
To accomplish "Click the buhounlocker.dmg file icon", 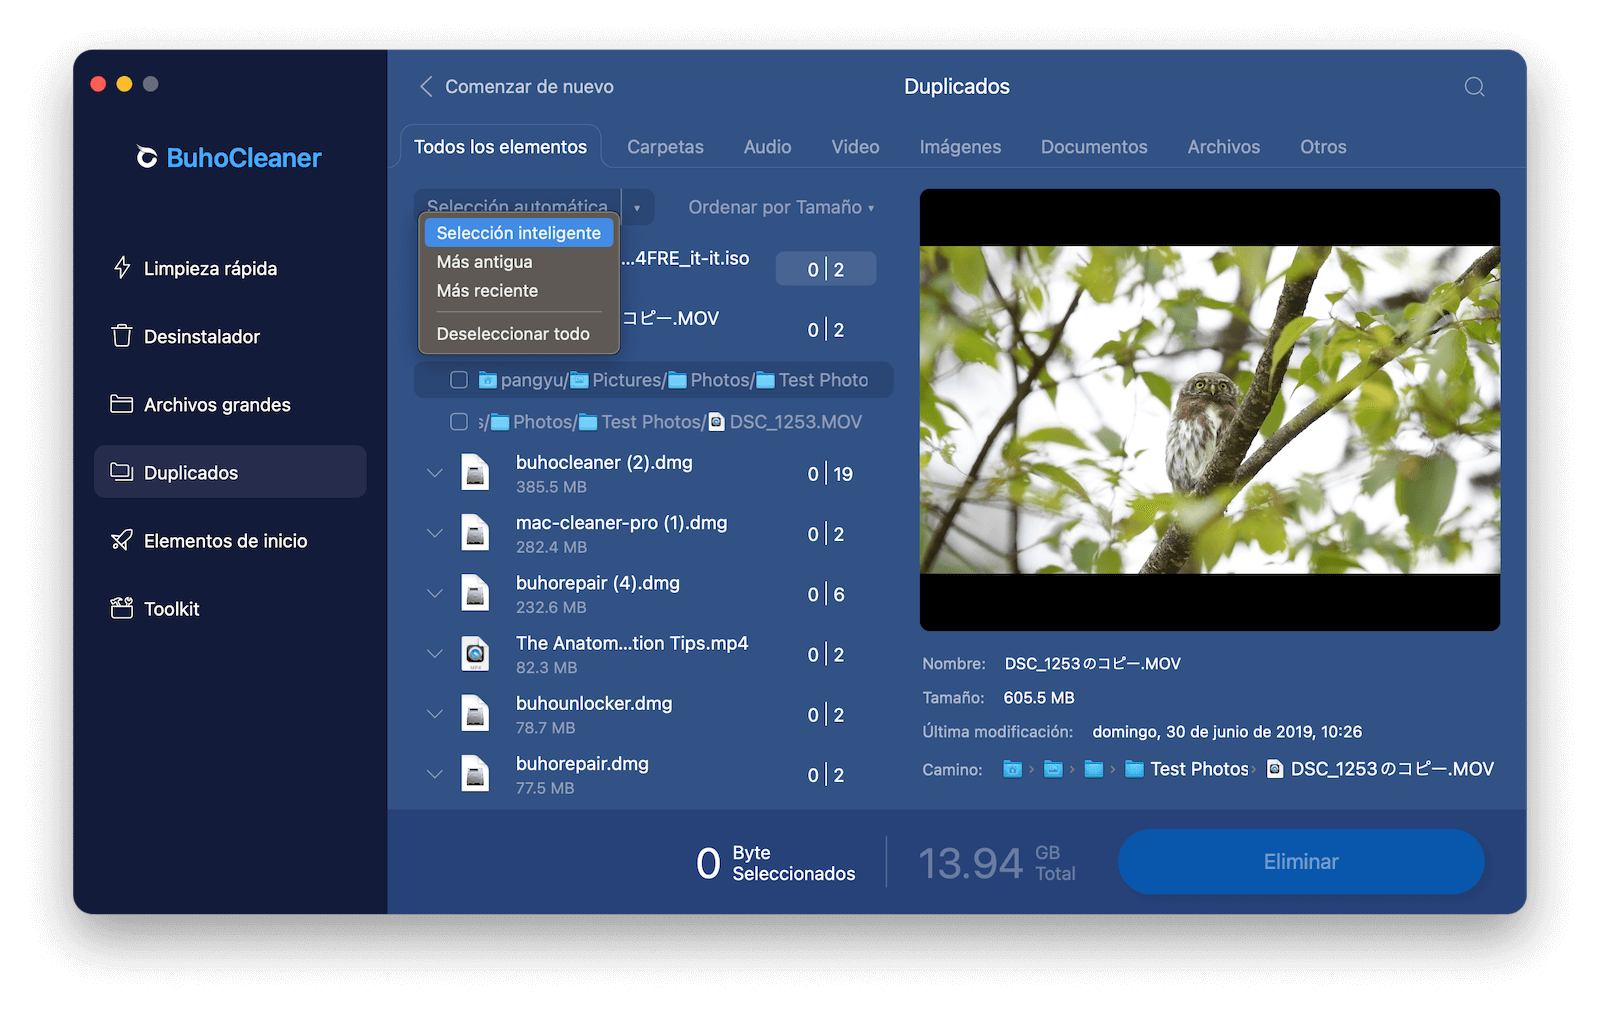I will click(x=475, y=714).
